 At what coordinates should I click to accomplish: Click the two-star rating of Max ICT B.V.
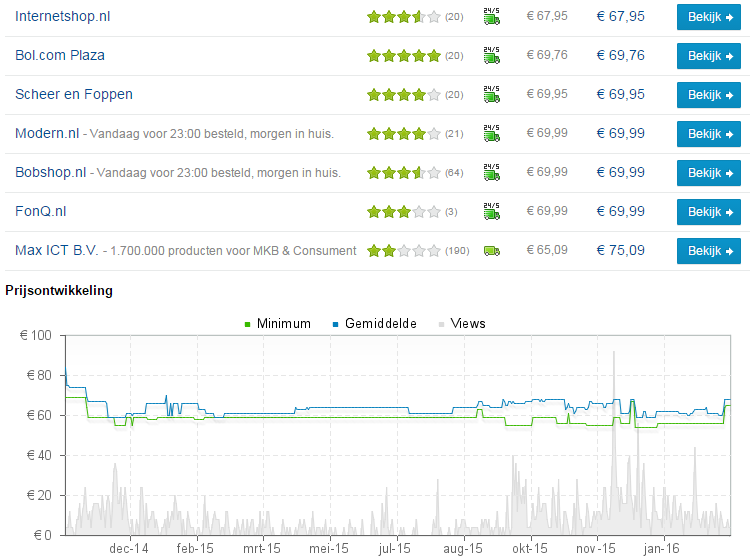coord(404,251)
